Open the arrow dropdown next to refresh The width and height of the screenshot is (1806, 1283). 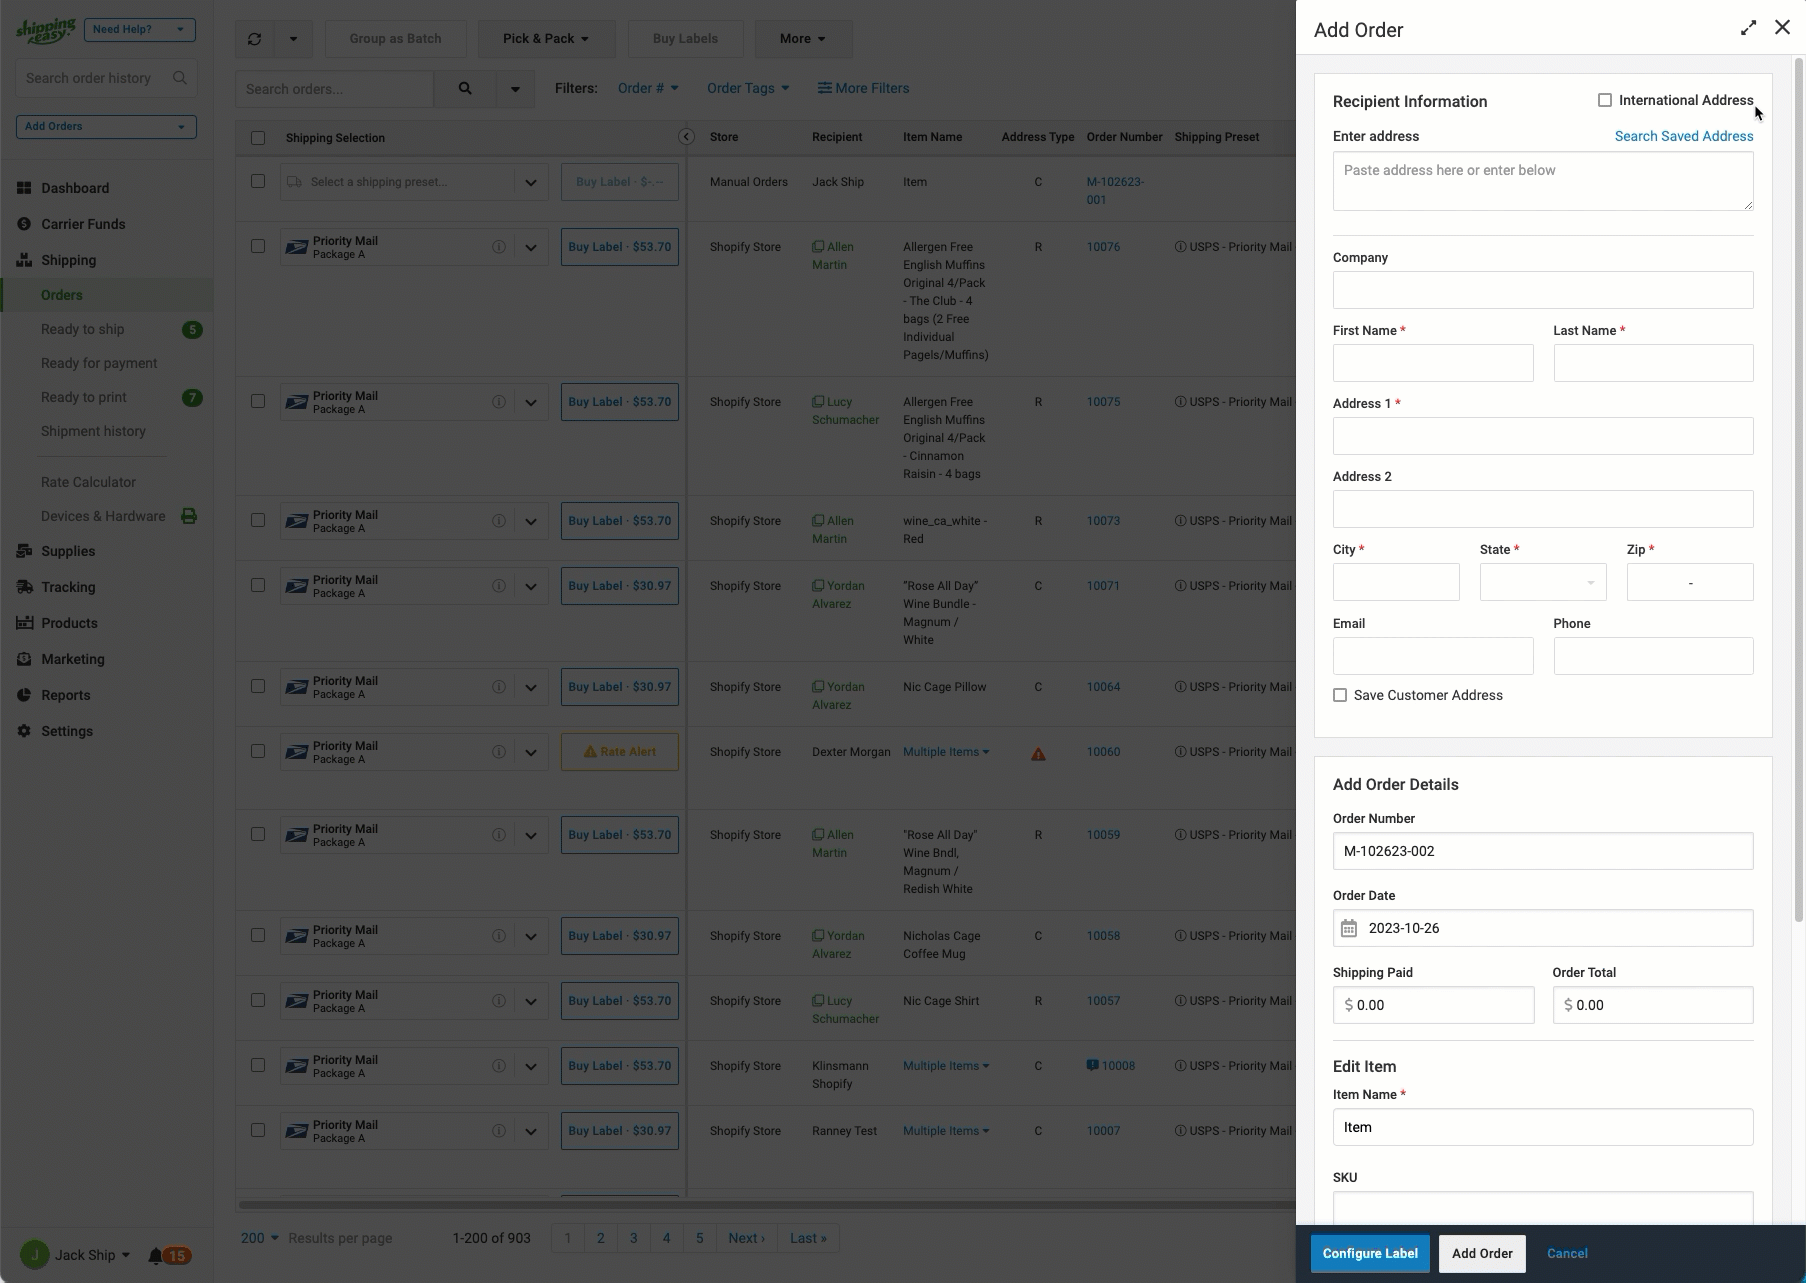click(293, 39)
